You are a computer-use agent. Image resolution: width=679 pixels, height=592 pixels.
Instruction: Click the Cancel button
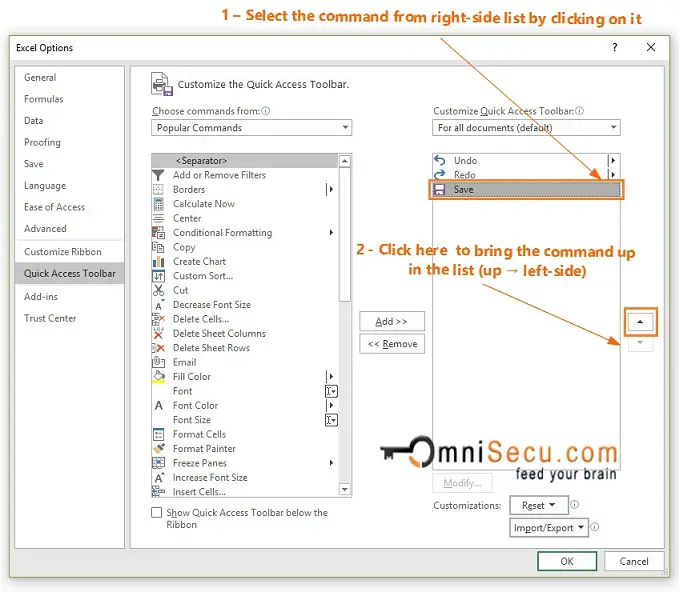click(x=634, y=561)
